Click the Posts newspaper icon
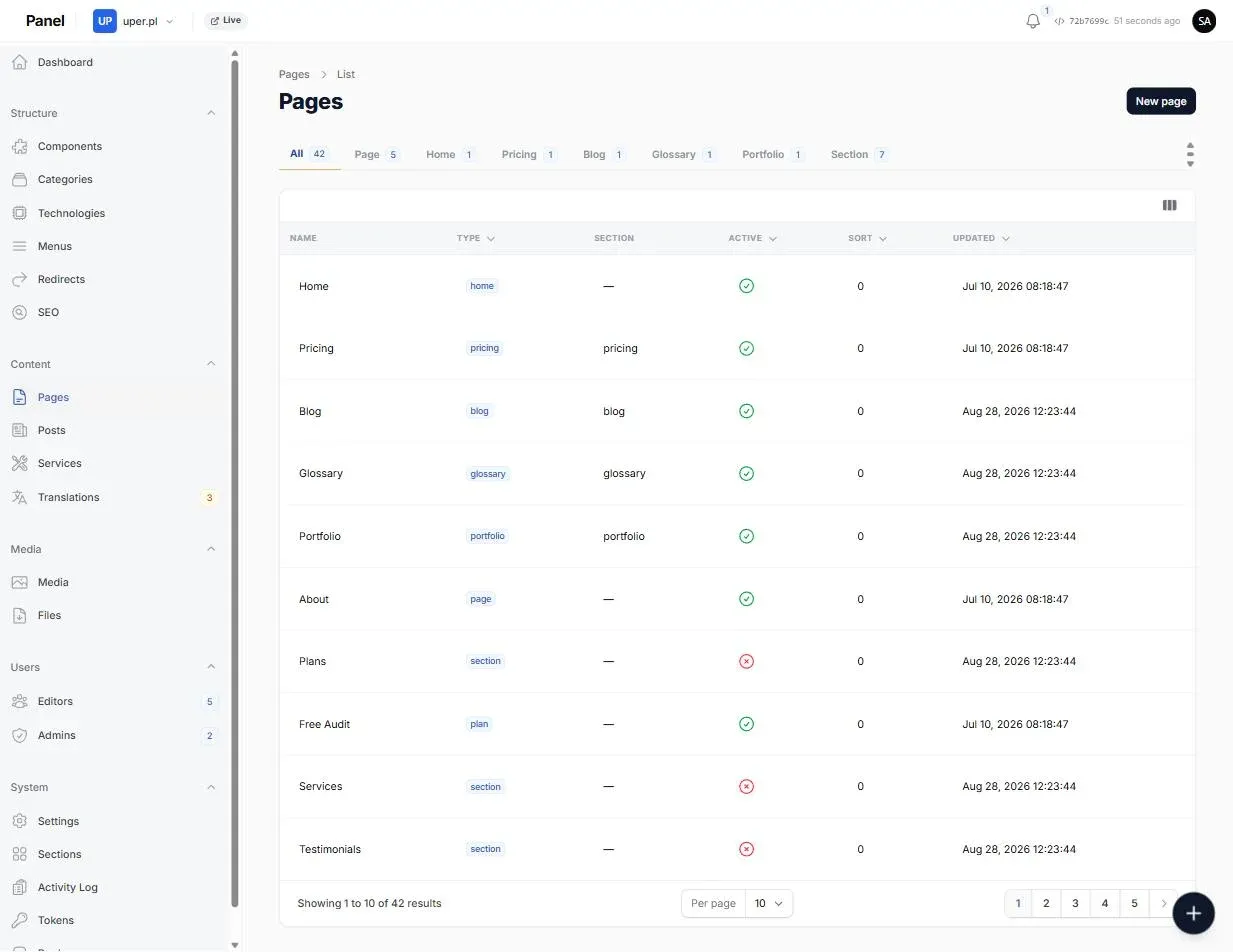The image size is (1233, 952). click(x=19, y=430)
